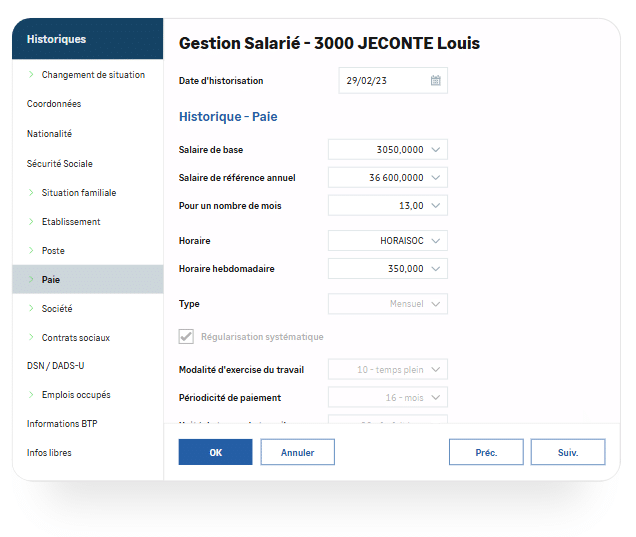Viewport: 636px width, 537px height.
Task: Confirm with the OK button
Action: point(215,452)
